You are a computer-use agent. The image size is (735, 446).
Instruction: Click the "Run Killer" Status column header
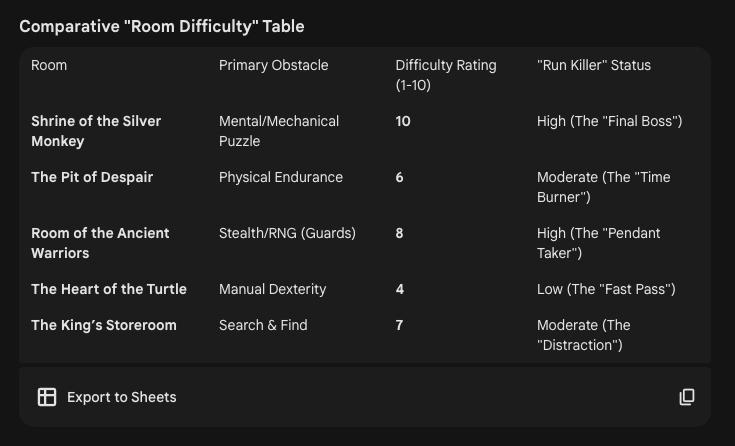click(594, 65)
